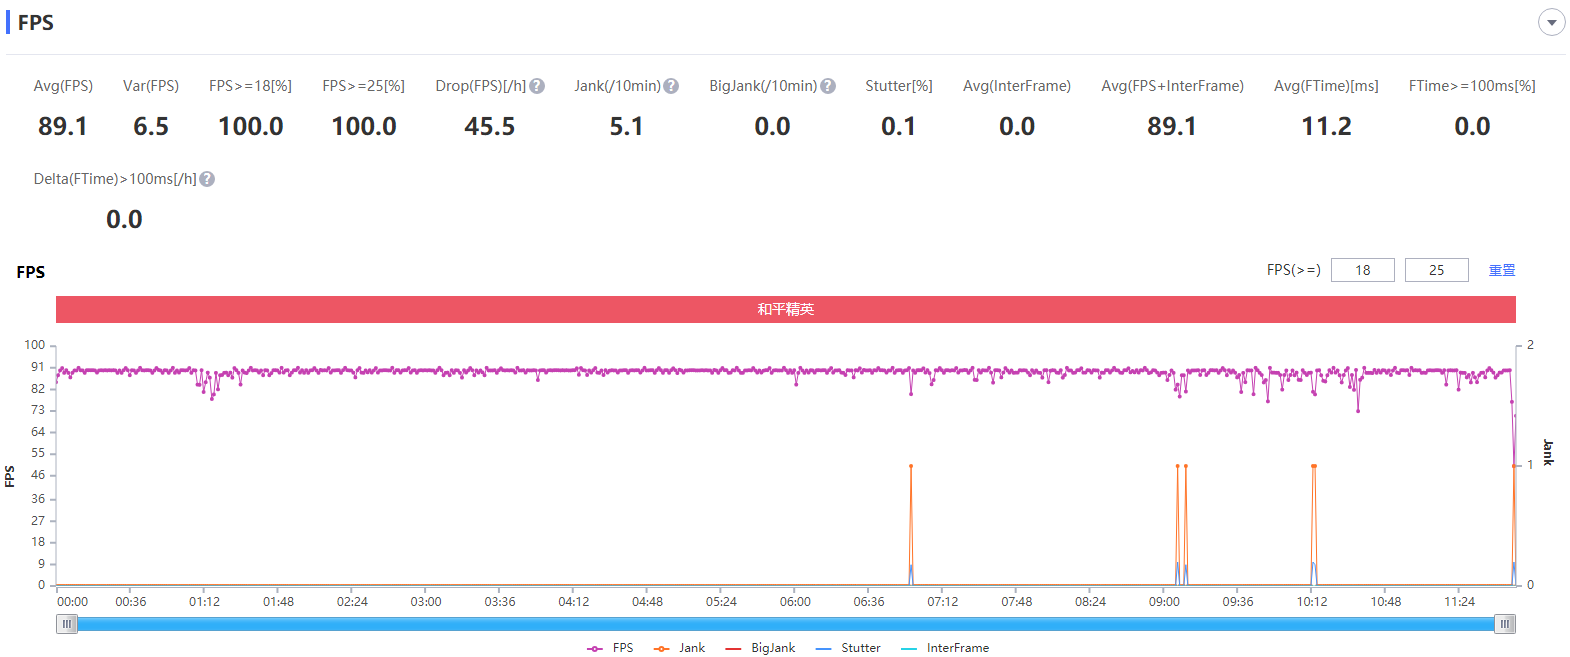Collapse the FPS panel with the arrow
Screen dimensions: 1570x657
(x=1551, y=22)
